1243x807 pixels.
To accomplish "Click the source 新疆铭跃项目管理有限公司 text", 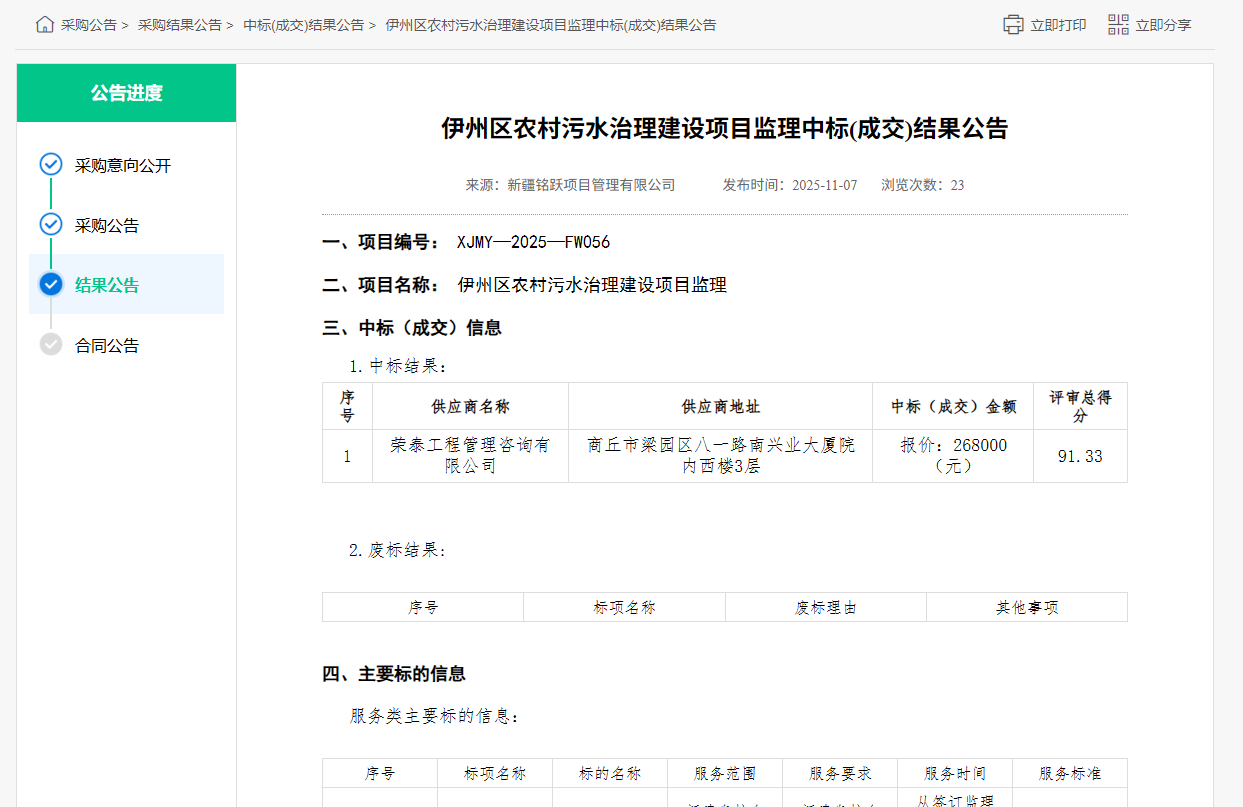I will [x=591, y=185].
